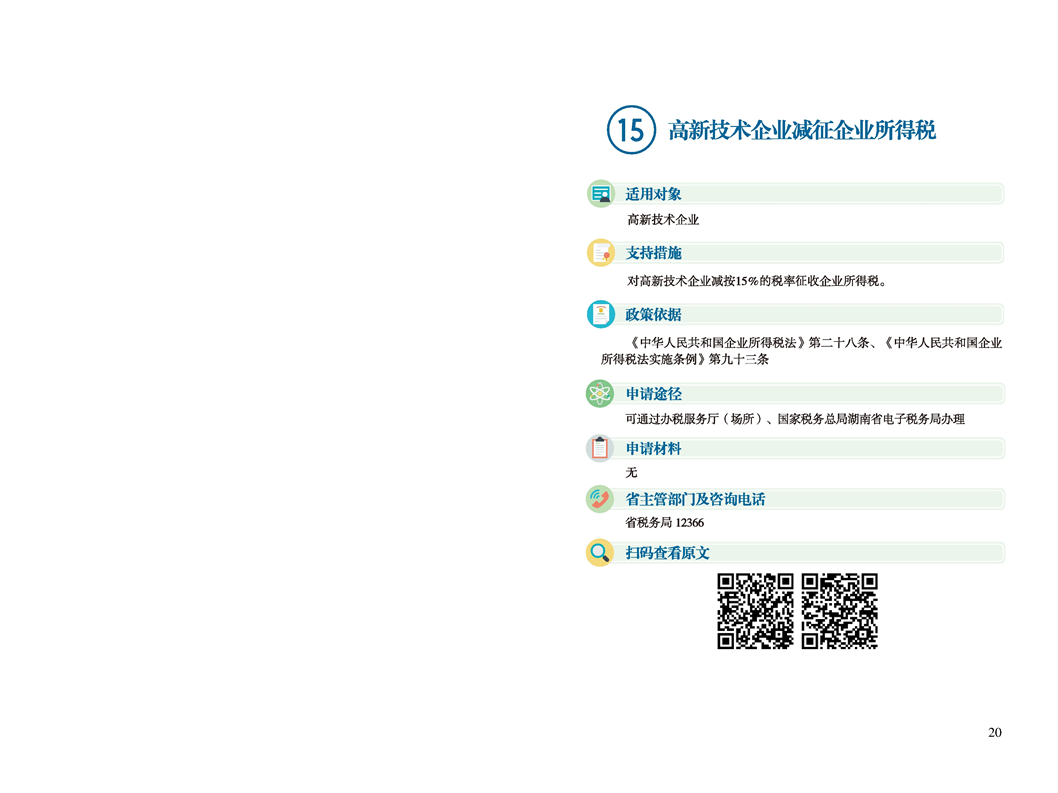
Task: Click the line 所得税法实施条例》第九十三条
Action: (x=685, y=359)
